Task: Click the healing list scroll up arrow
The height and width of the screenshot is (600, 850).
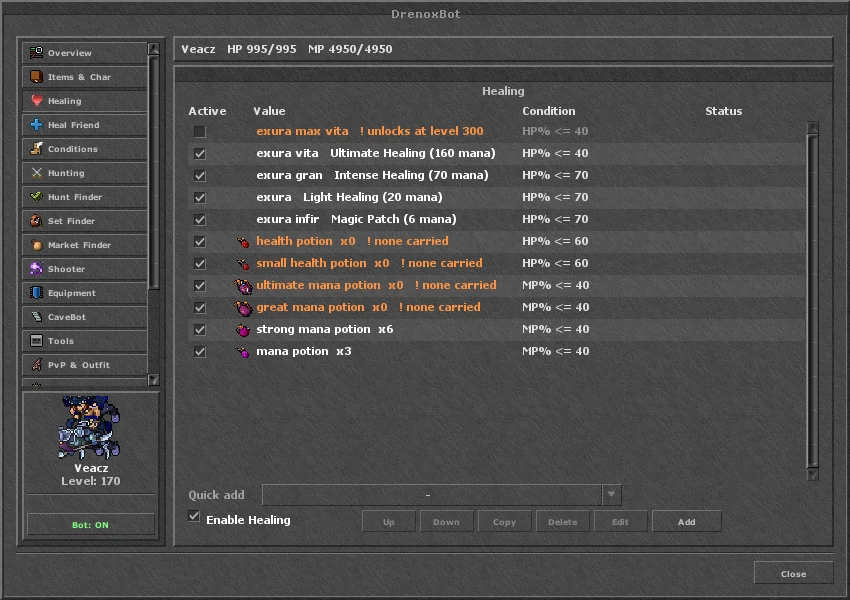Action: [x=812, y=128]
